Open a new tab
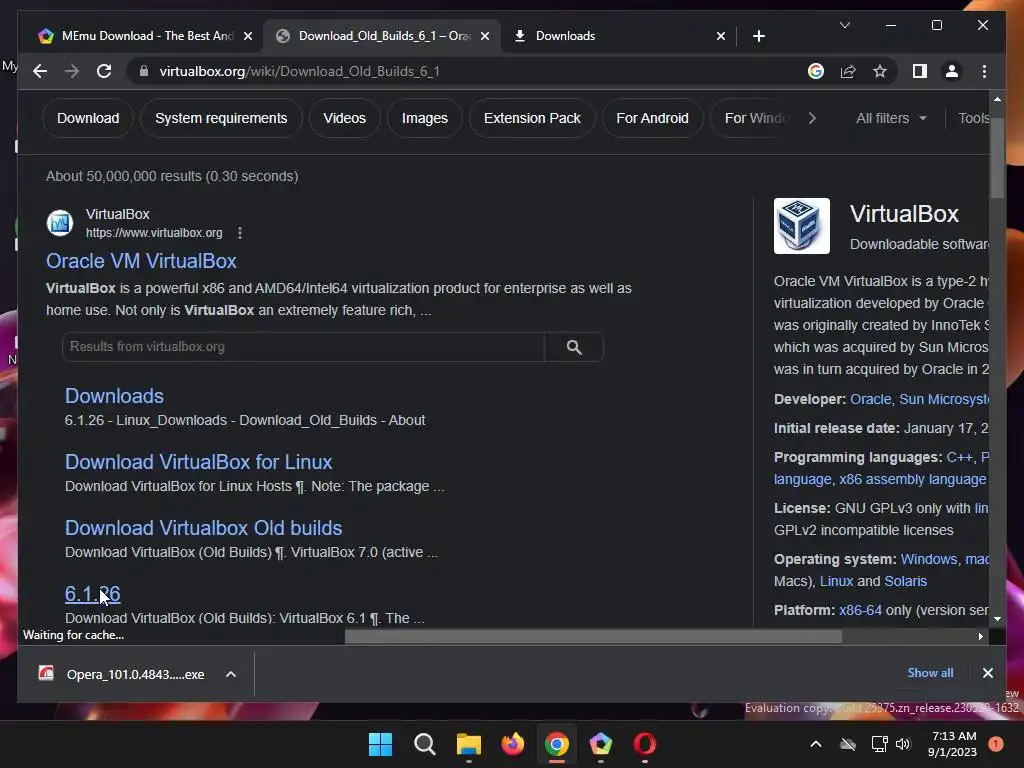The width and height of the screenshot is (1024, 768). pos(758,36)
